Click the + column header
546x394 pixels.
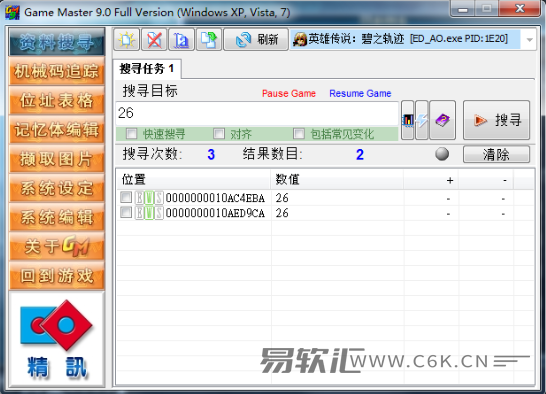coord(431,180)
